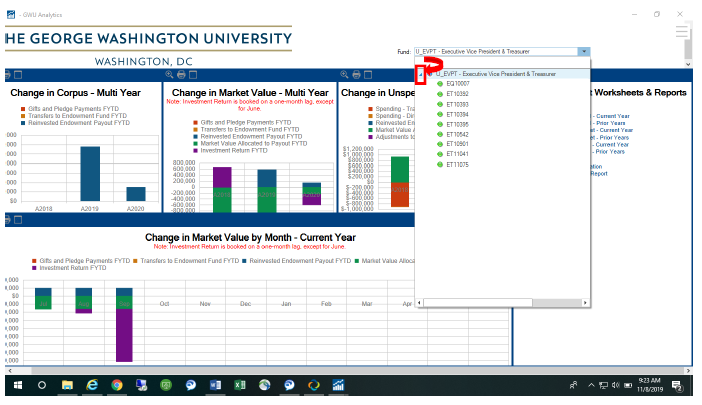Switch to GWU Analytics chart icon in the taskbar
702x405 pixels.
(x=338, y=385)
